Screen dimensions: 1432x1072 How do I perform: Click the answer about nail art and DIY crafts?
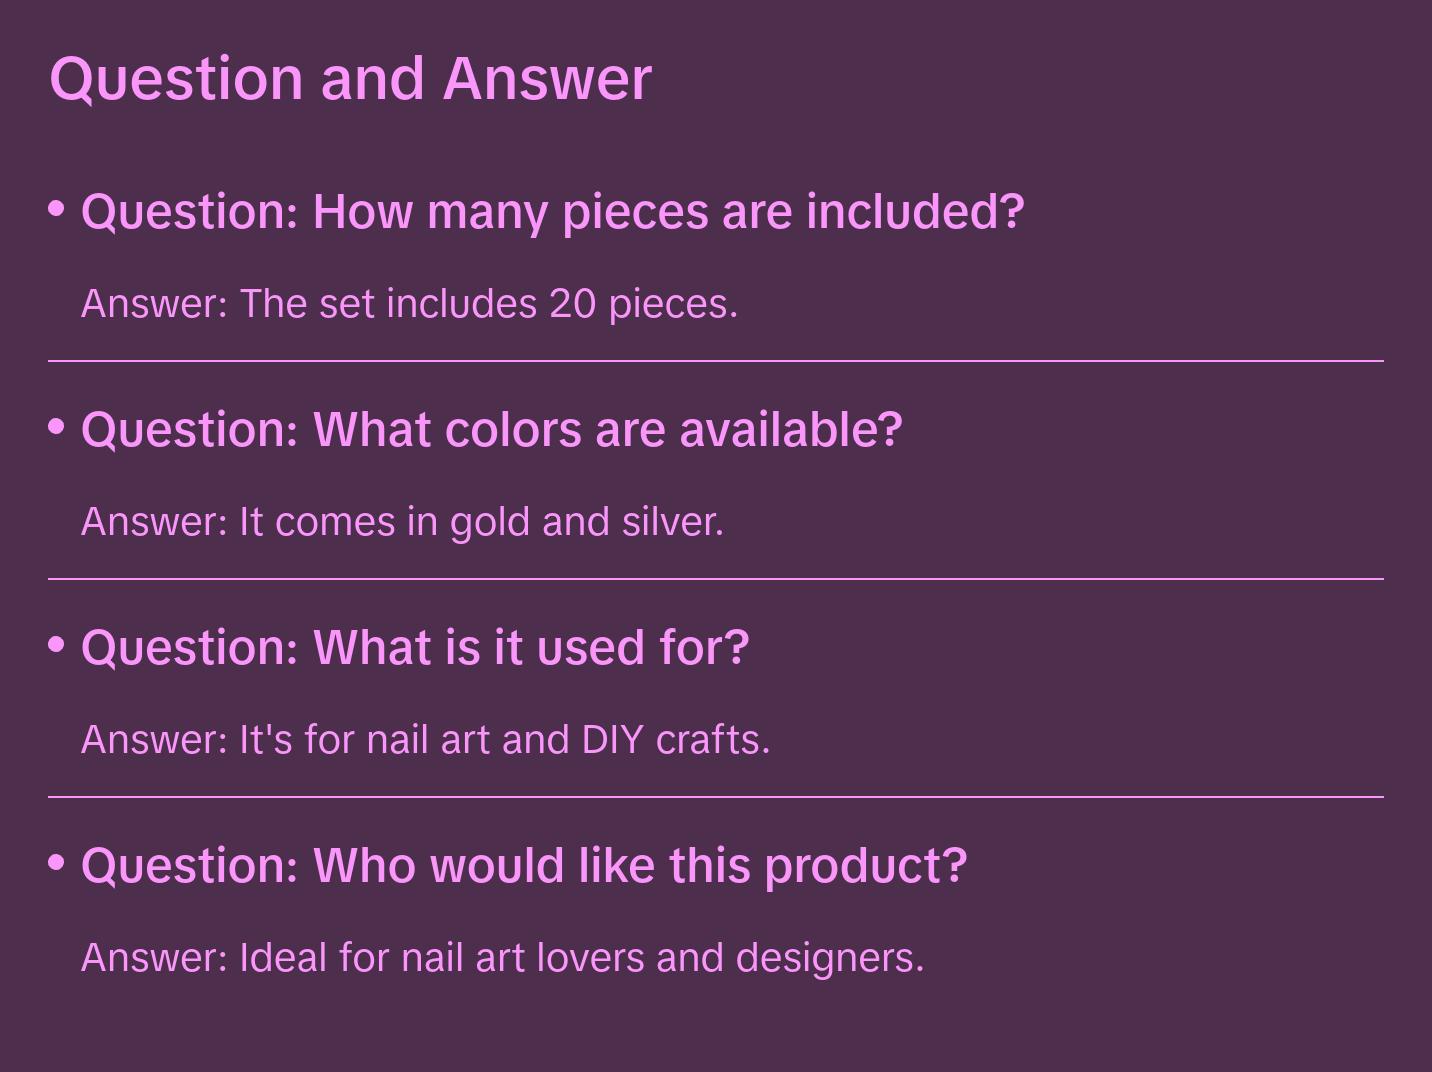pos(425,740)
